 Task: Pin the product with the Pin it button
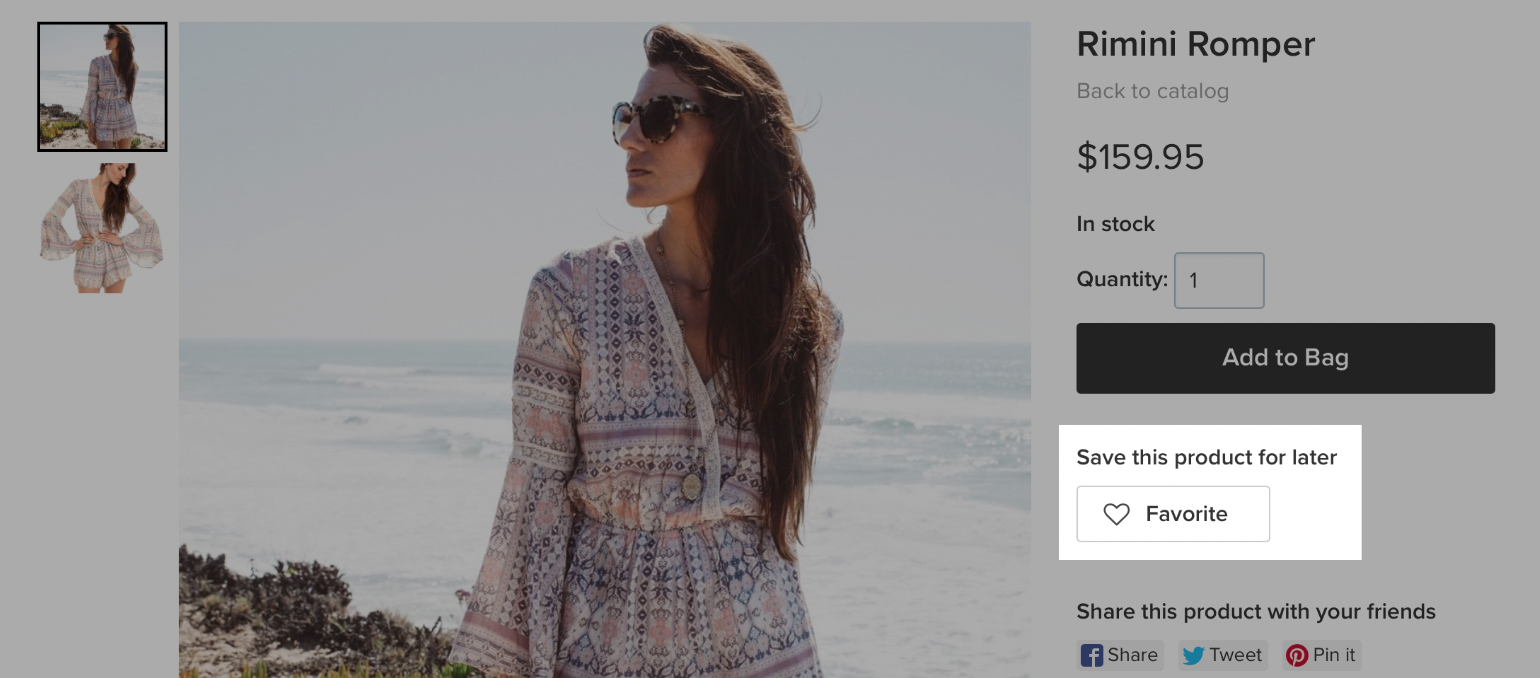(x=1321, y=655)
